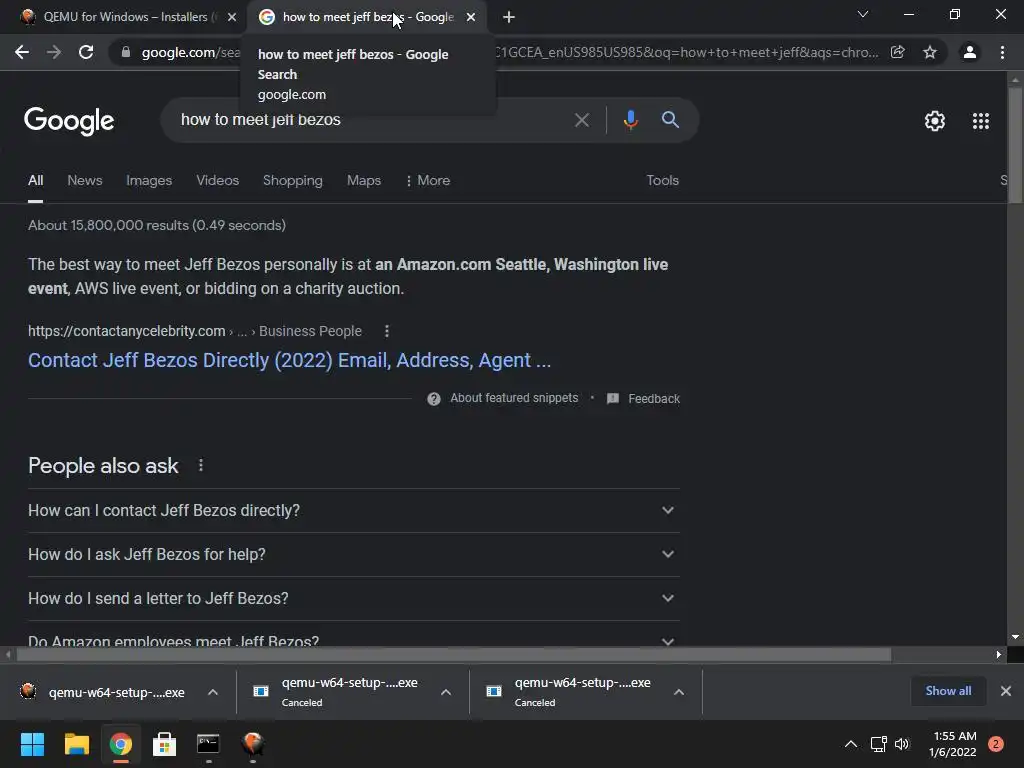Open Google quick settings gear
This screenshot has height=768, width=1024.
pyautogui.click(x=935, y=121)
